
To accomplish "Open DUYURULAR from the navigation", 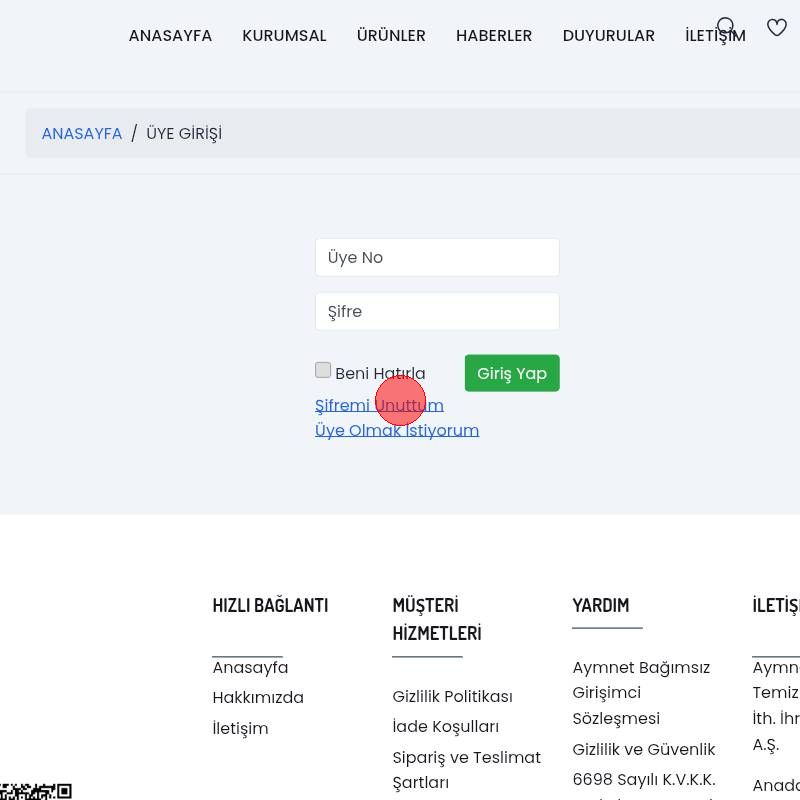I will click(608, 36).
